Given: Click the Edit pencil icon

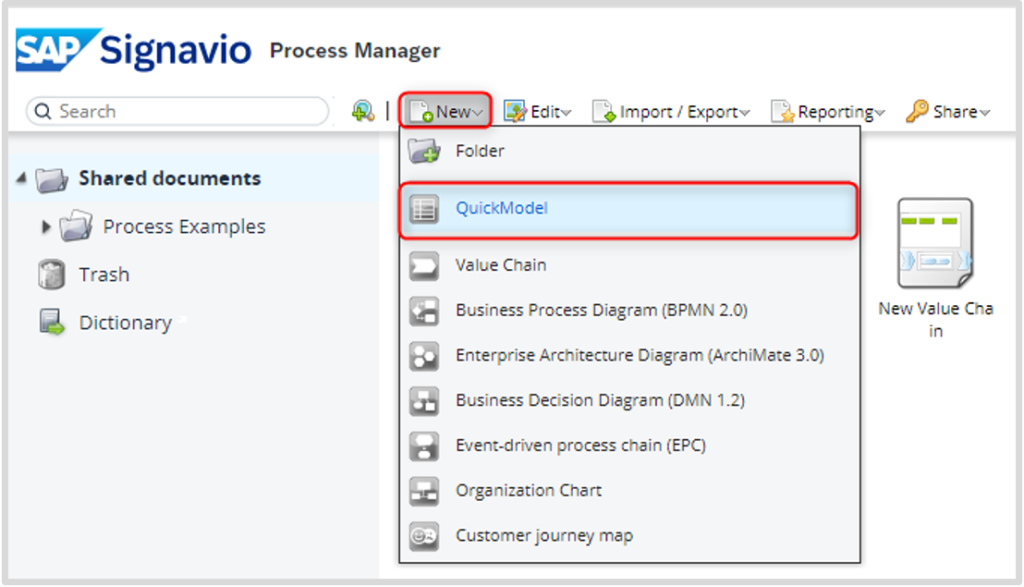Looking at the screenshot, I should [x=515, y=112].
